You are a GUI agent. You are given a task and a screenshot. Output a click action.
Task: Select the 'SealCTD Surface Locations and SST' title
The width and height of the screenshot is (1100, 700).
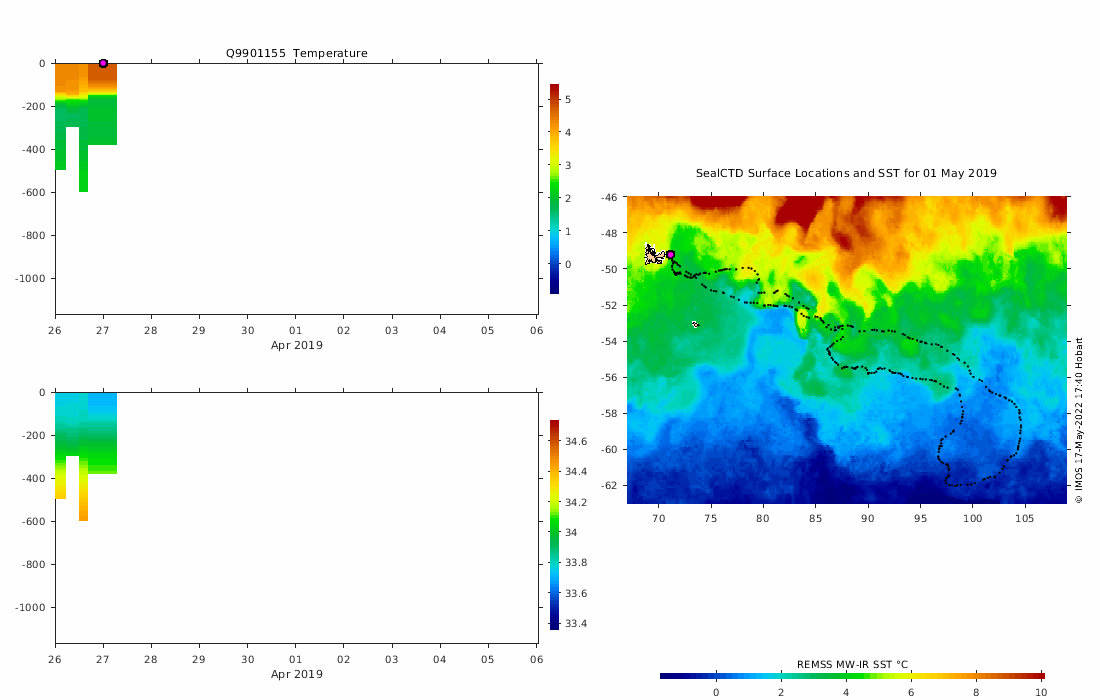coord(846,173)
